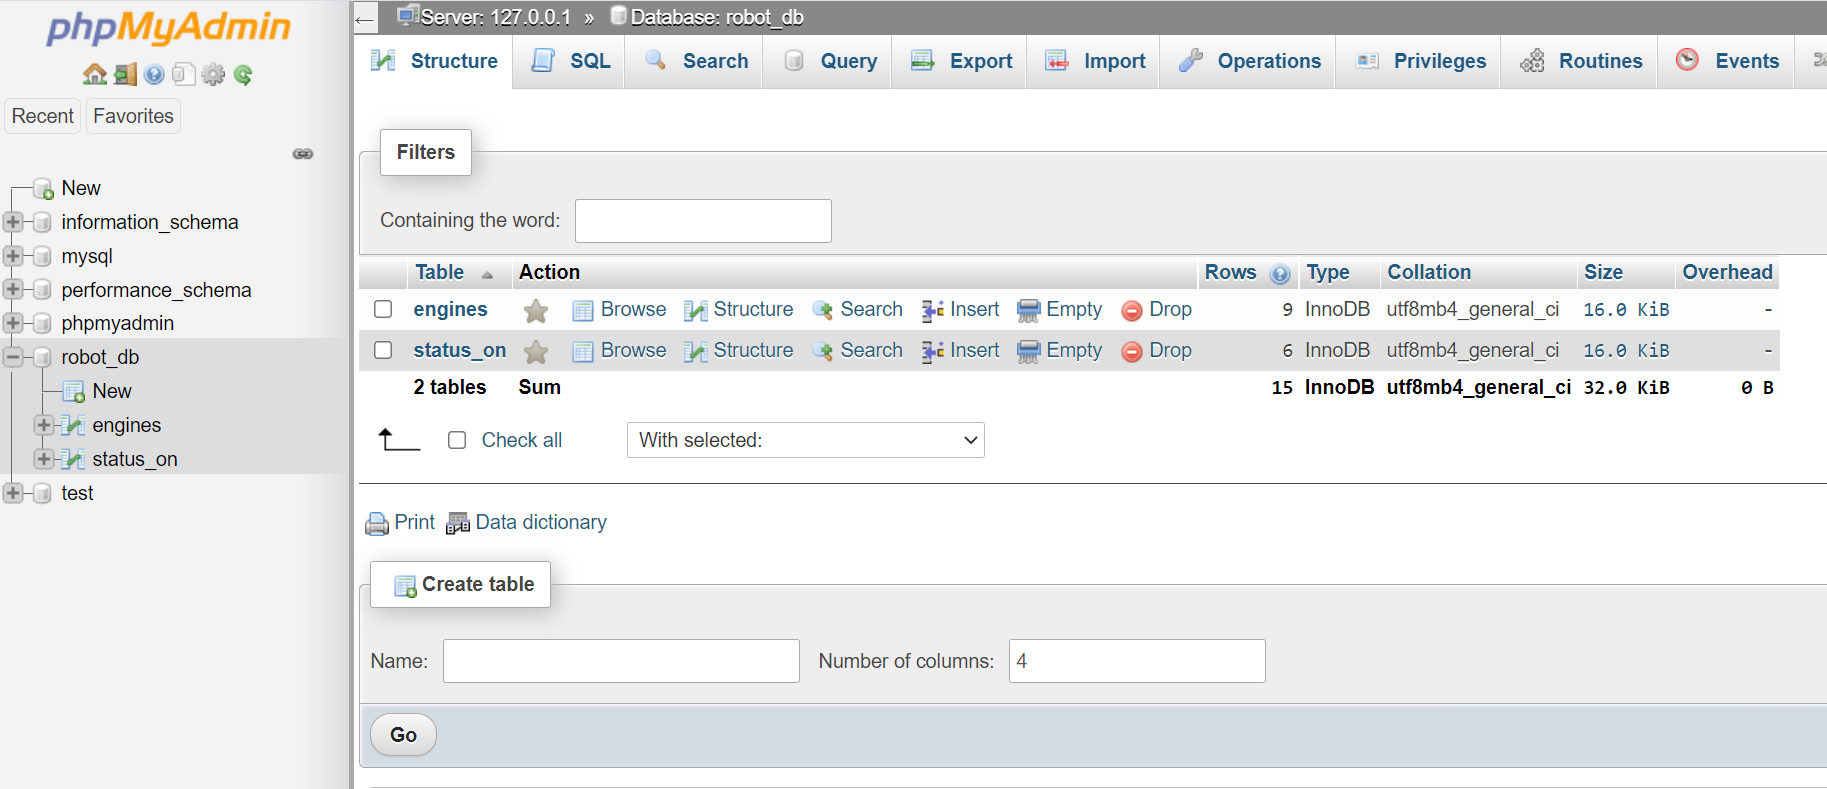1827x789 pixels.
Task: Click the Print printer icon
Action: (377, 524)
